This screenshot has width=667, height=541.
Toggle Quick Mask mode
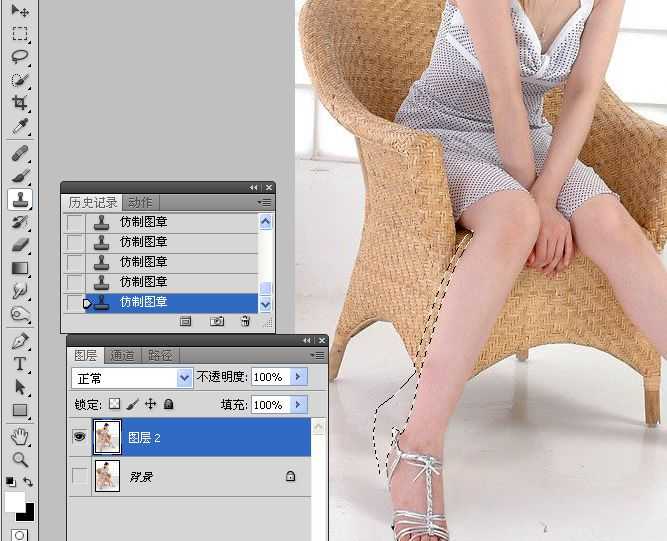20,535
